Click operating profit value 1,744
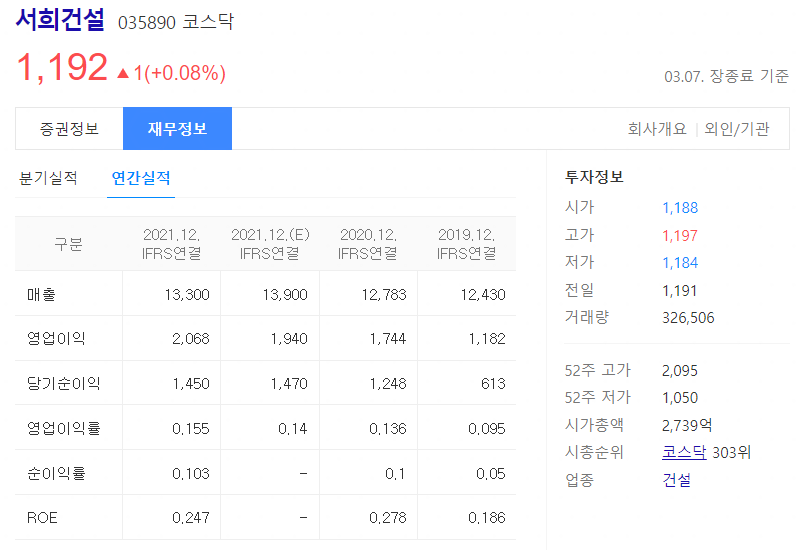This screenshot has height=550, width=800. (388, 339)
